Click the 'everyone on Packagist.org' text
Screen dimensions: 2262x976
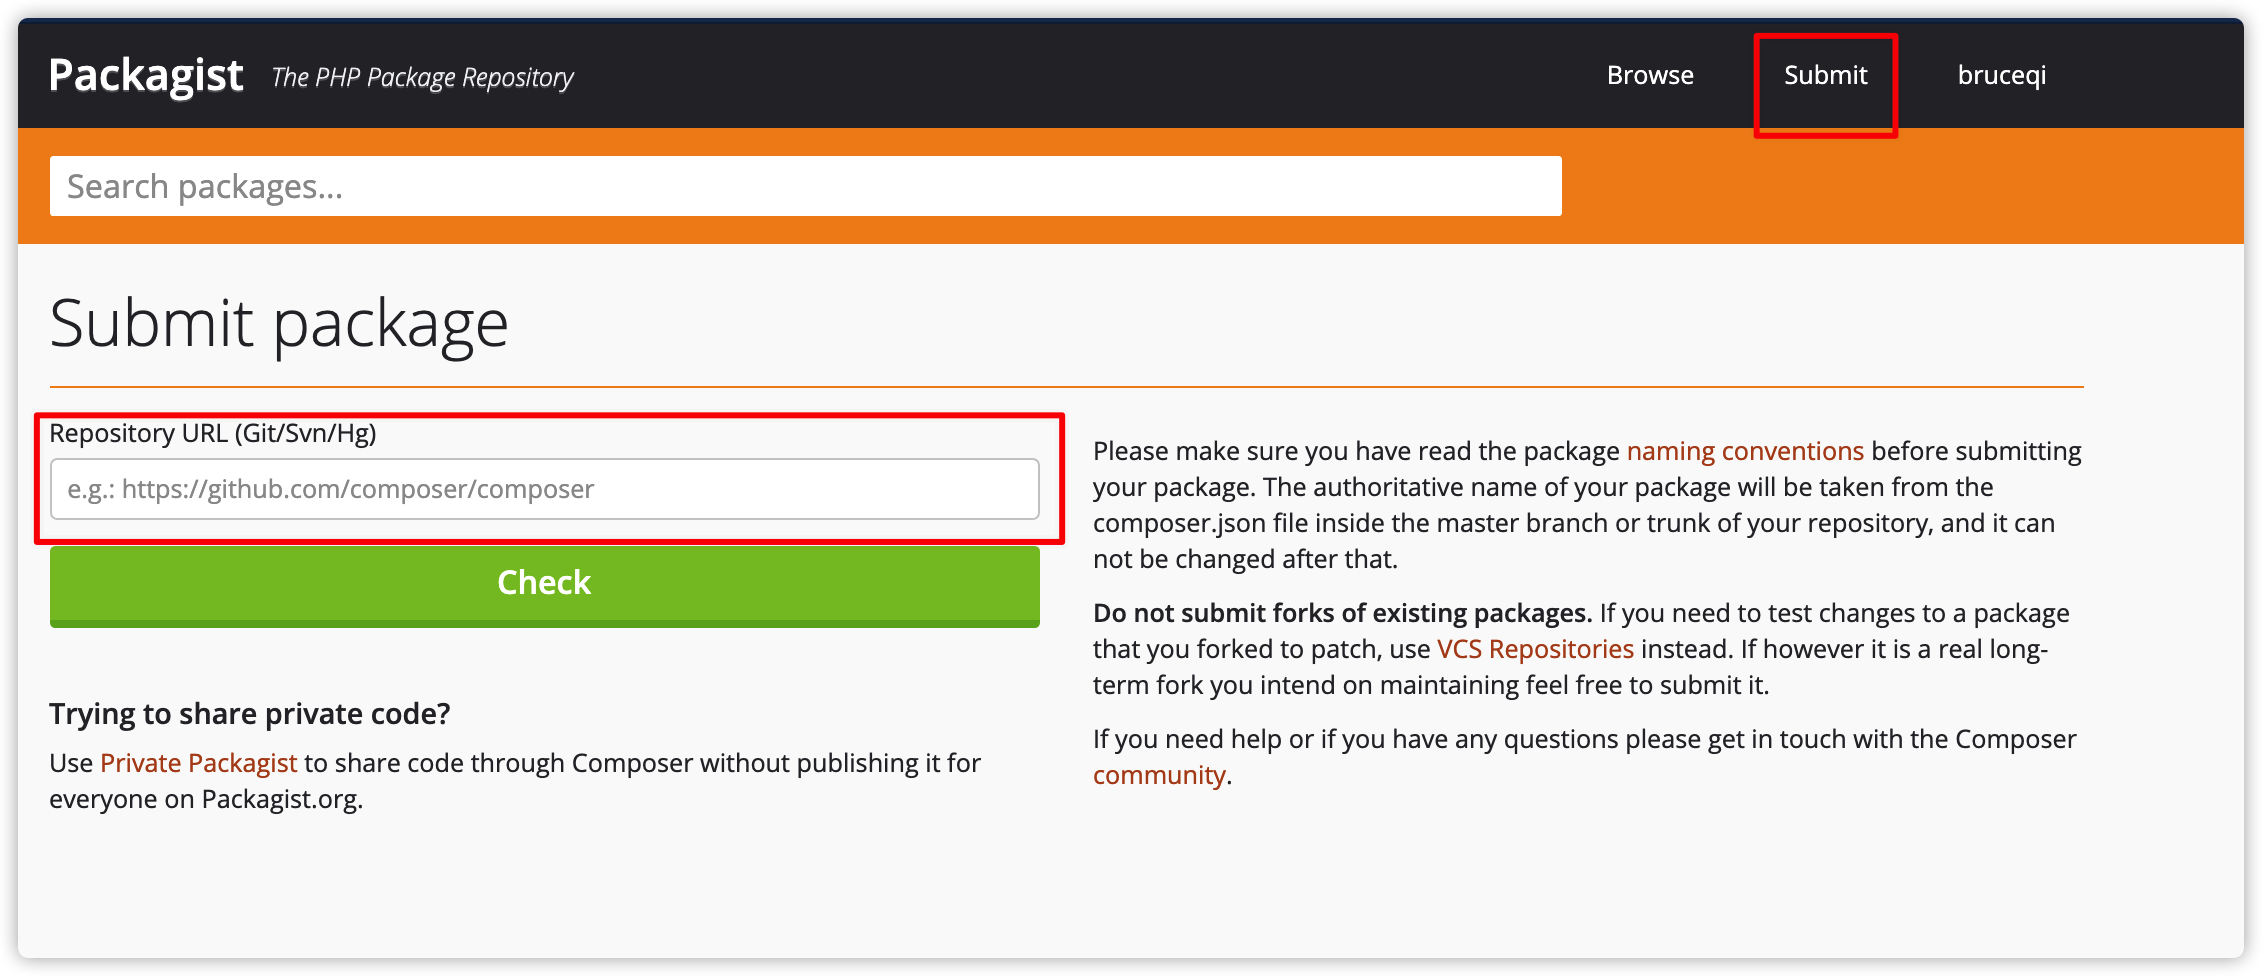pos(205,799)
